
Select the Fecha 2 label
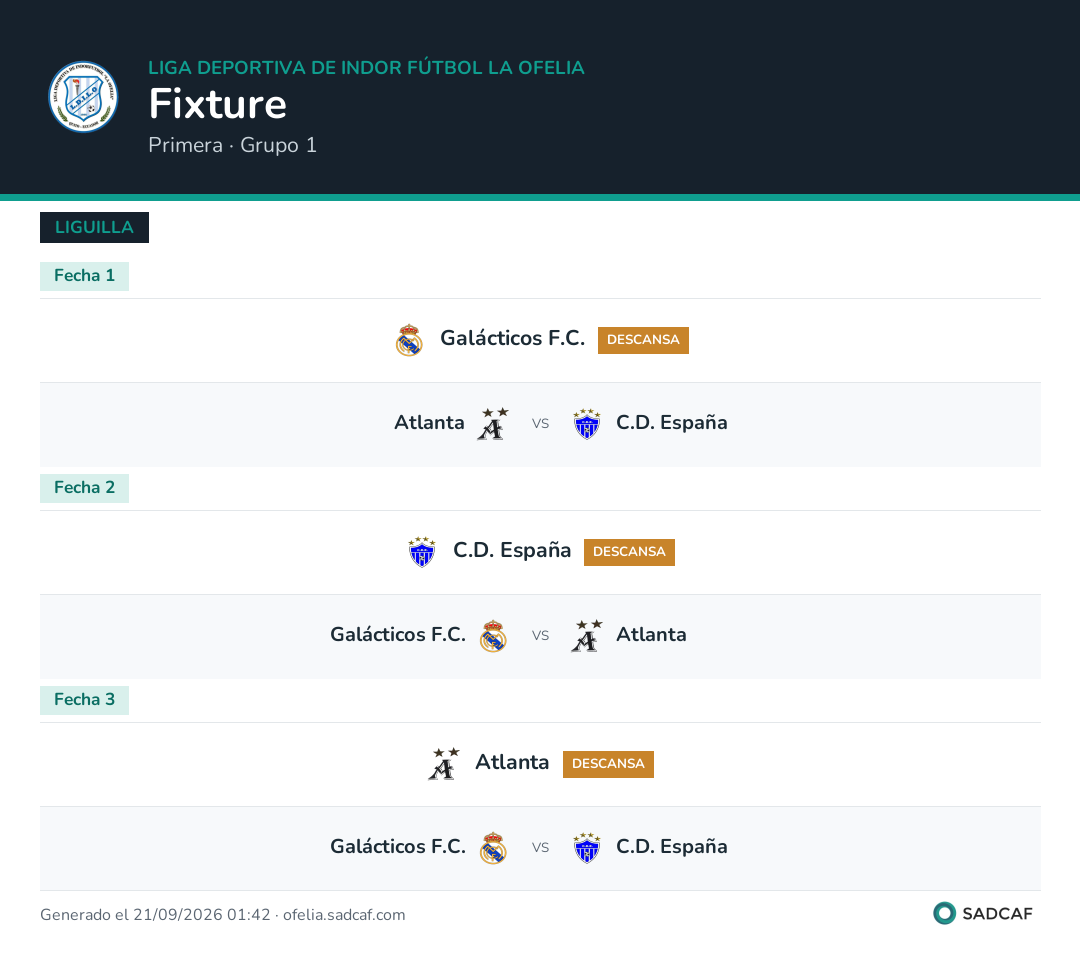[84, 489]
